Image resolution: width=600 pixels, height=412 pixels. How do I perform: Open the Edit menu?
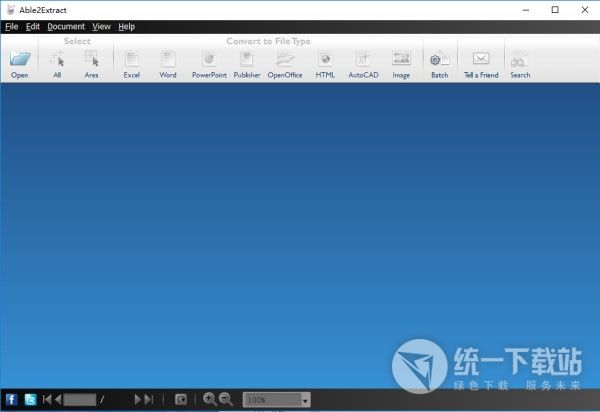[33, 26]
